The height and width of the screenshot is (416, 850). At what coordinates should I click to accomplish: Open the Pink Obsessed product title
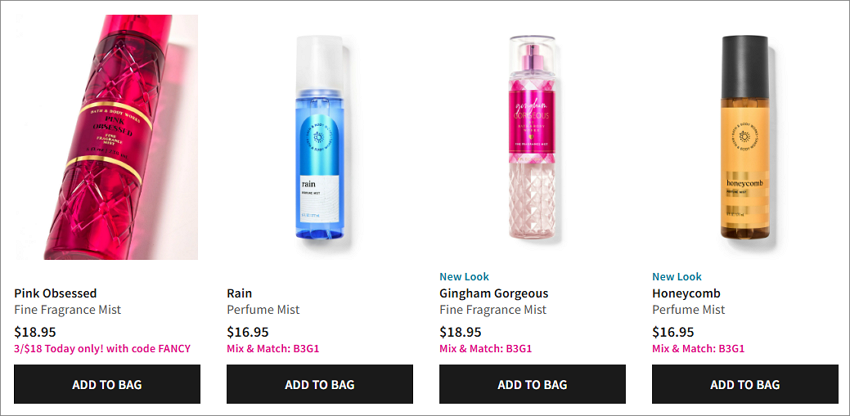55,293
